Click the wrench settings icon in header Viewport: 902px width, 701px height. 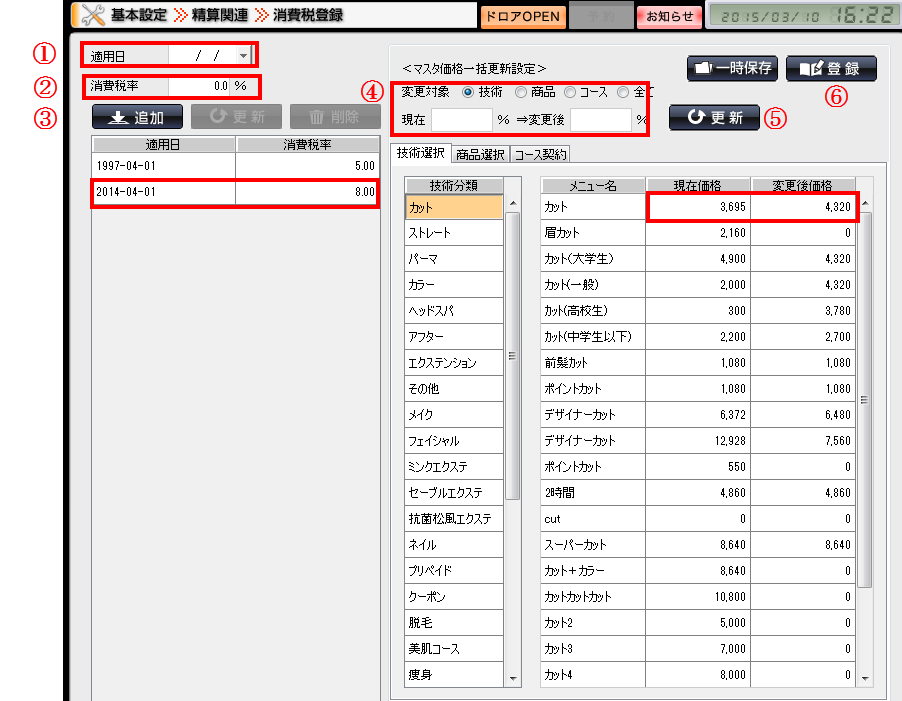pos(92,15)
